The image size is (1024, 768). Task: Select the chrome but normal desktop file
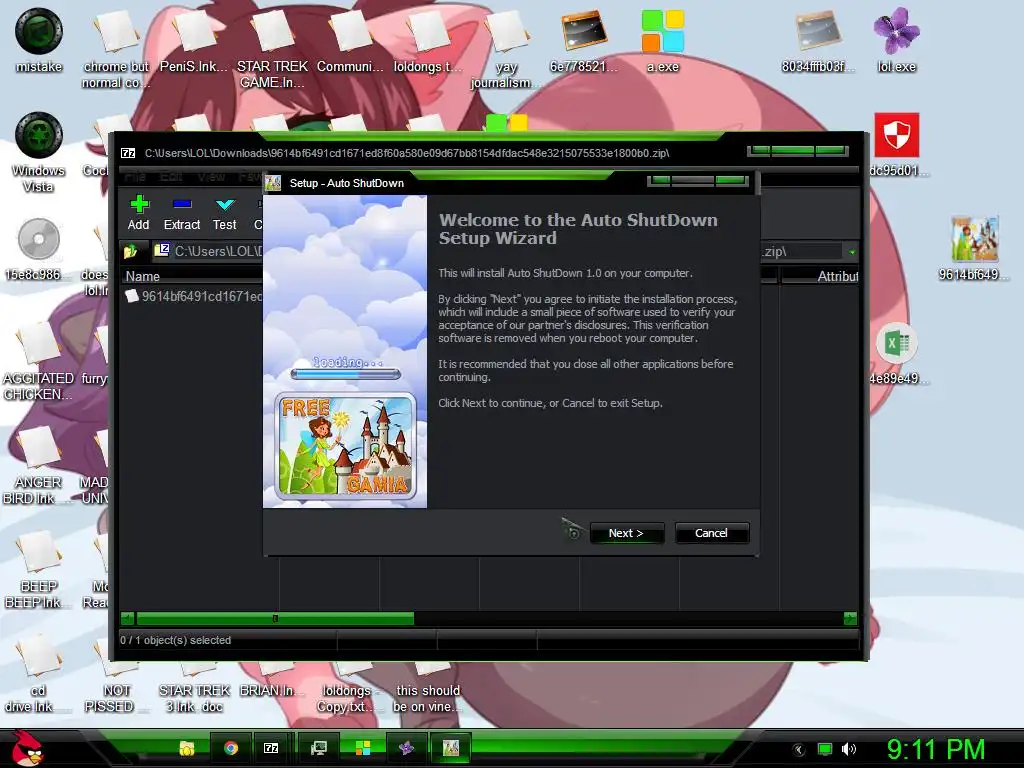click(116, 49)
